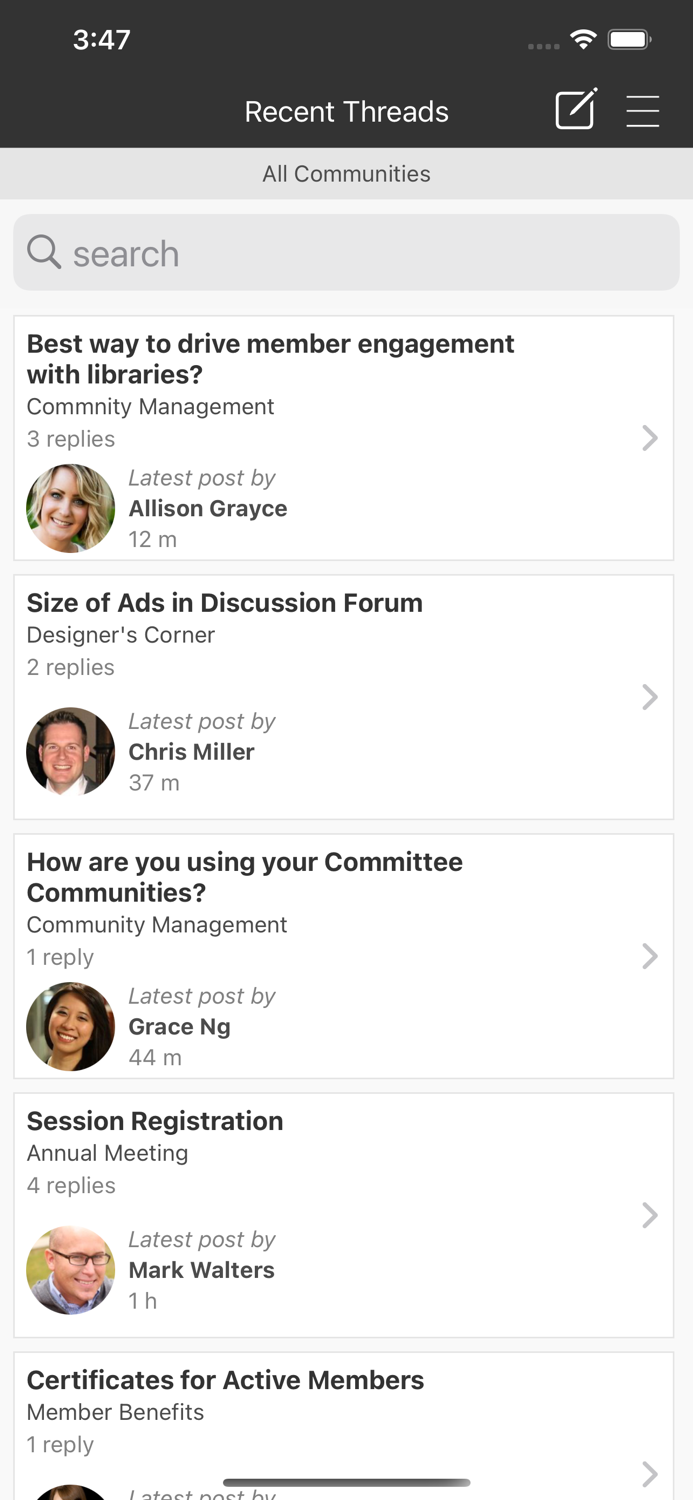The height and width of the screenshot is (1500, 693).
Task: Expand the member engagement thread via chevron
Action: tap(650, 438)
